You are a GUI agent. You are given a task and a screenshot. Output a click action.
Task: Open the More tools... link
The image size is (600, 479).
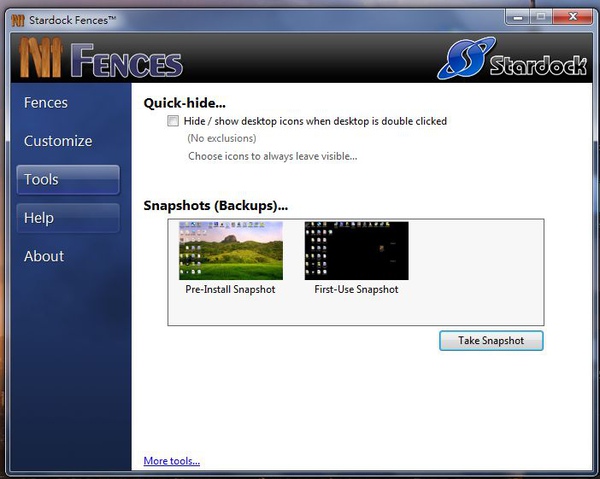(171, 461)
